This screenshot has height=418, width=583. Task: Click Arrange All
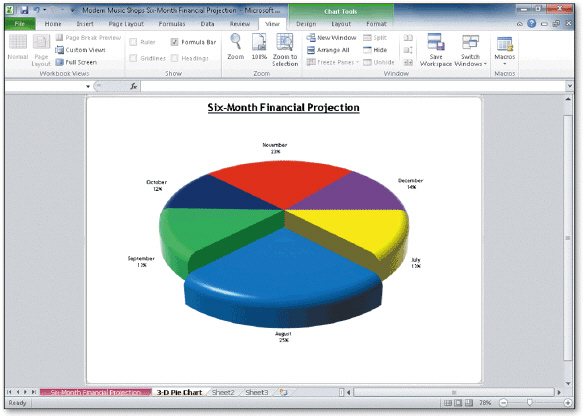(328, 50)
